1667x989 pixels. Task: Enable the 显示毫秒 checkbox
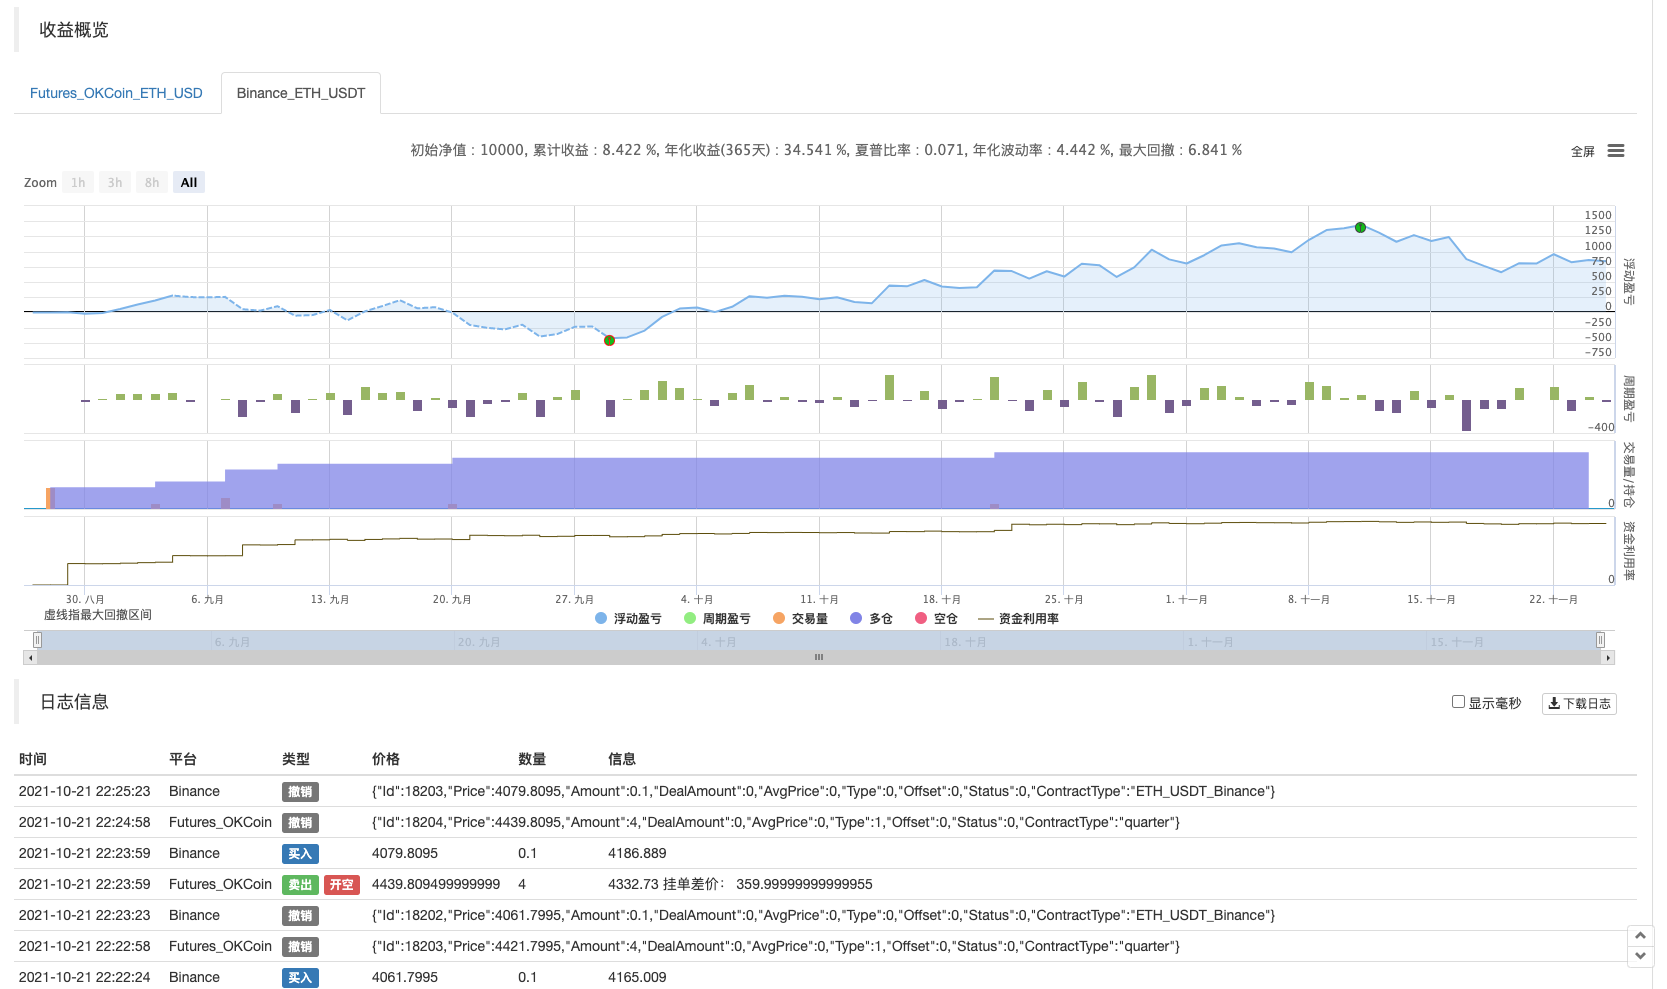pyautogui.click(x=1458, y=702)
